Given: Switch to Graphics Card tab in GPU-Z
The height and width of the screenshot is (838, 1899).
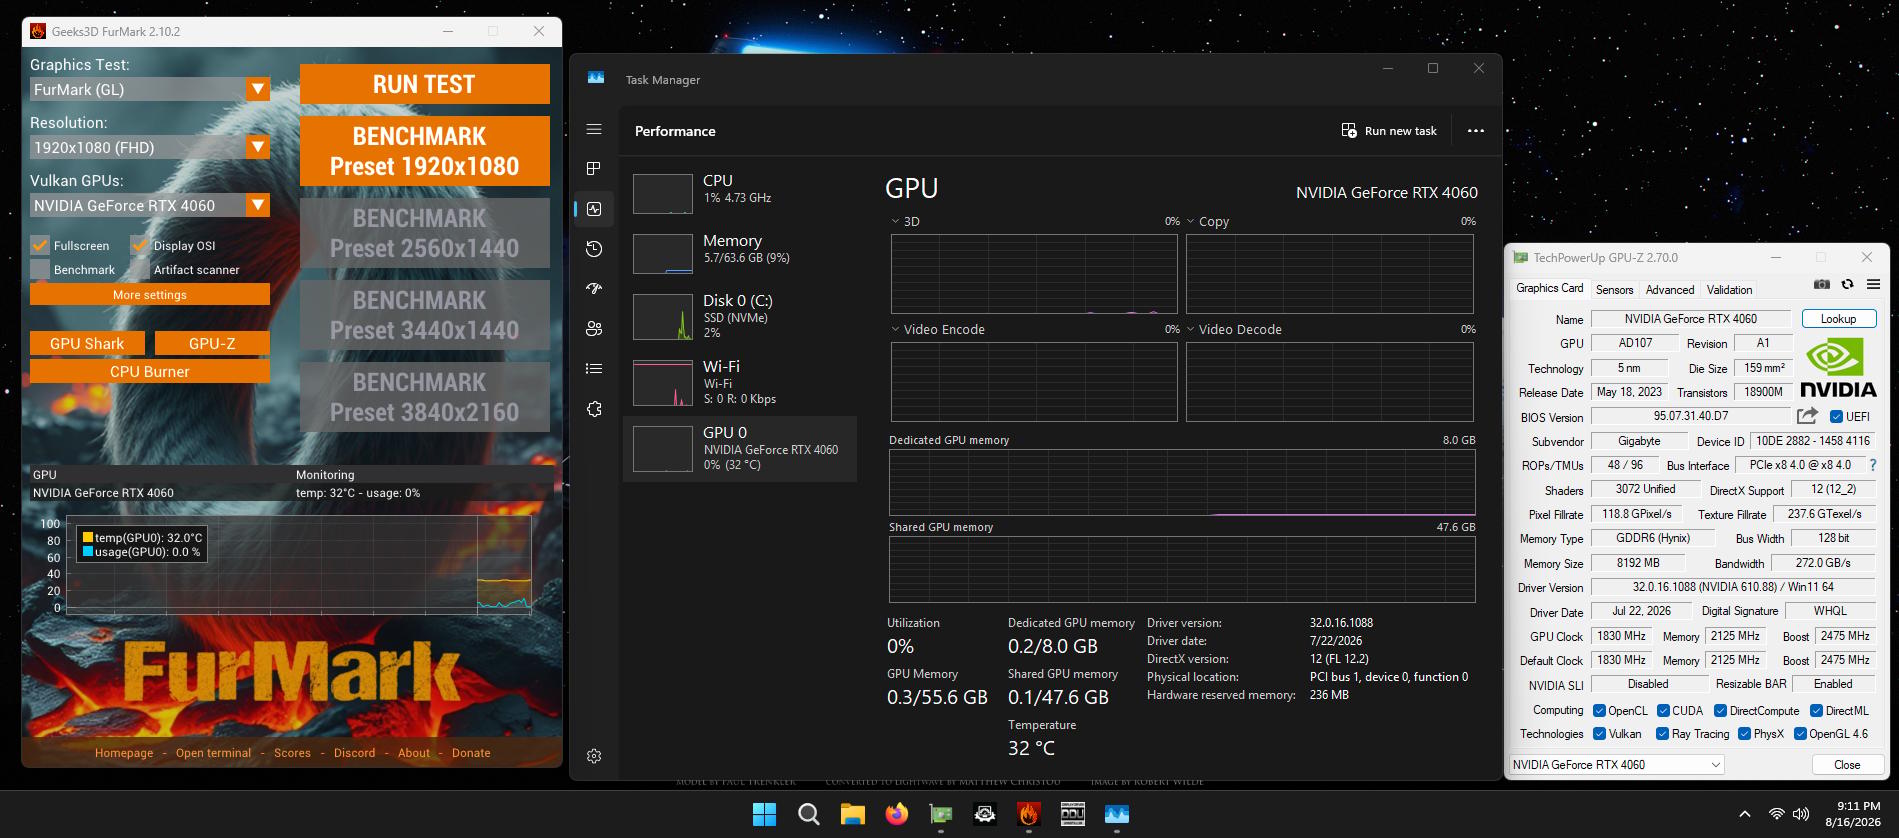Looking at the screenshot, I should coord(1549,288).
